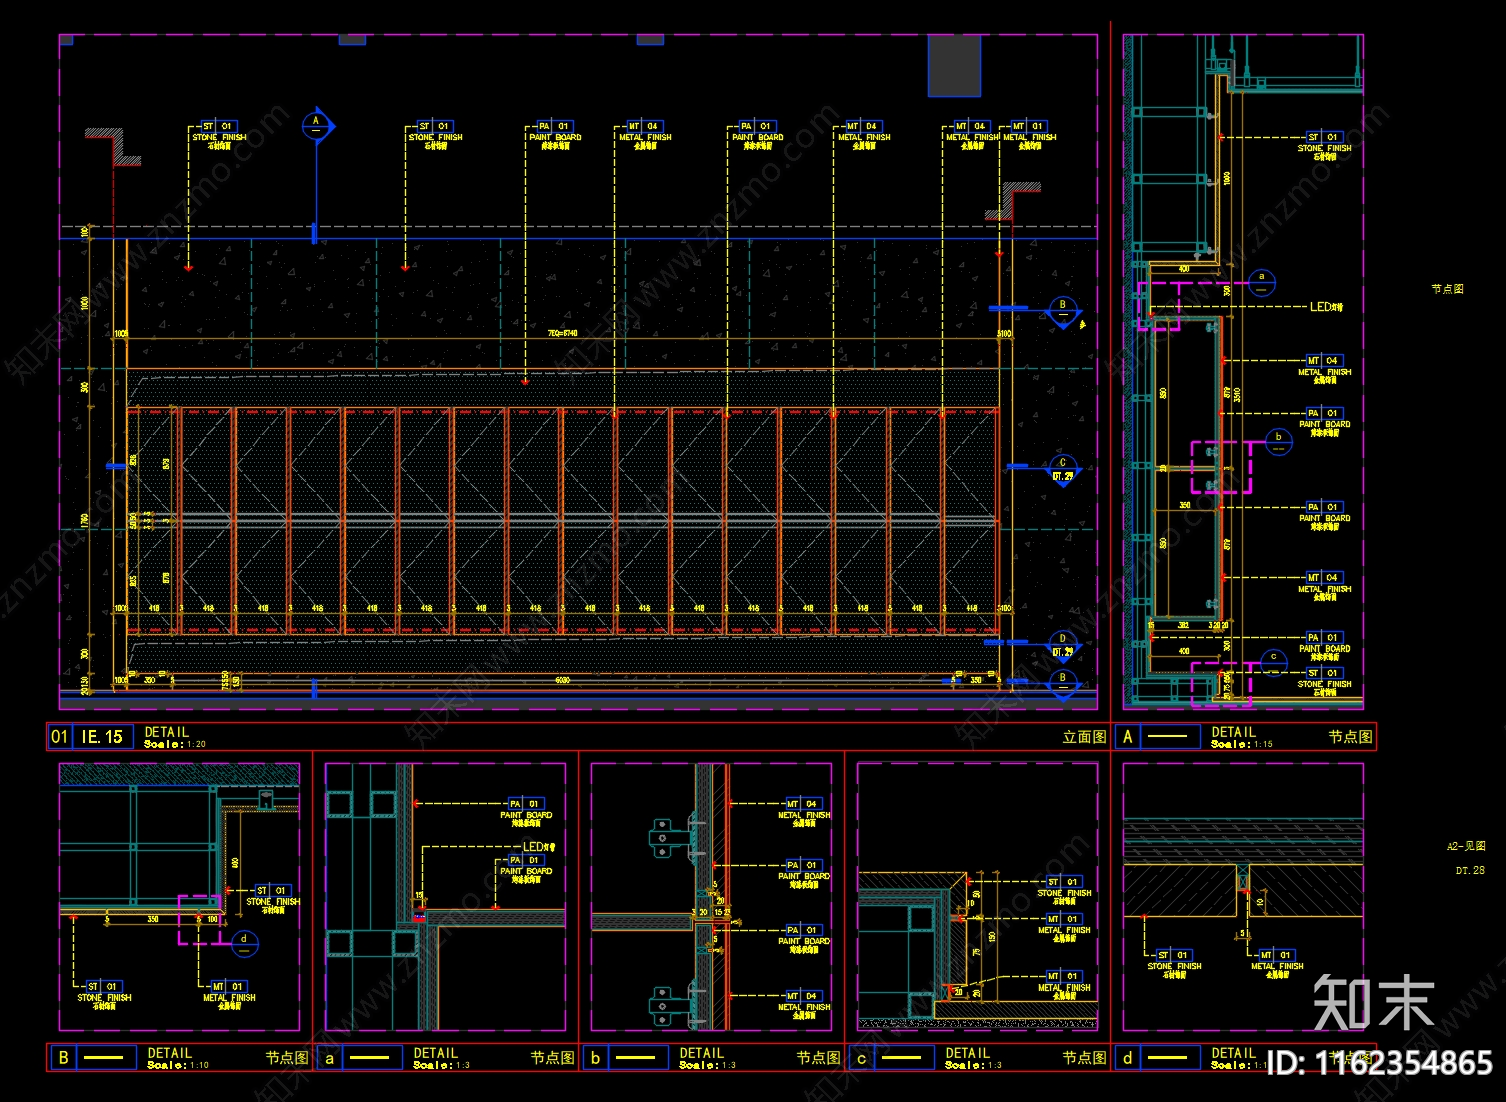
Task: Click the 'a' label in detail a title bar
Action: pos(330,1058)
